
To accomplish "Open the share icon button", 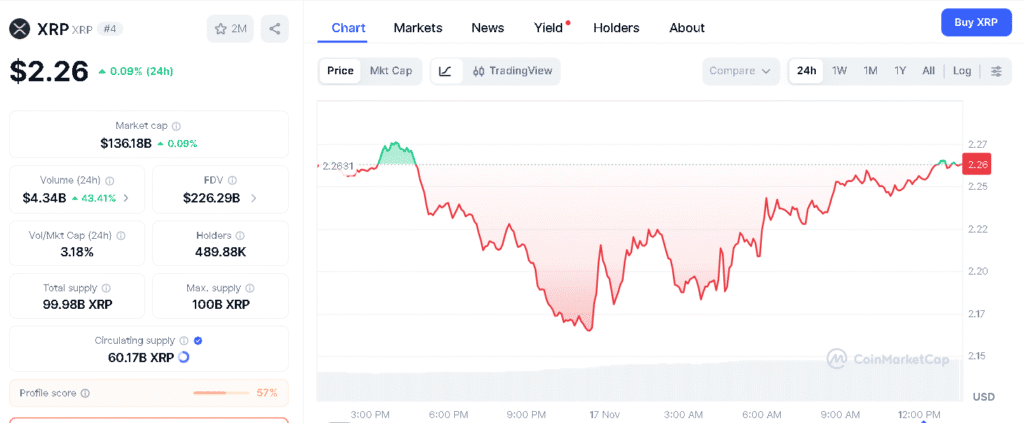I will tap(275, 29).
